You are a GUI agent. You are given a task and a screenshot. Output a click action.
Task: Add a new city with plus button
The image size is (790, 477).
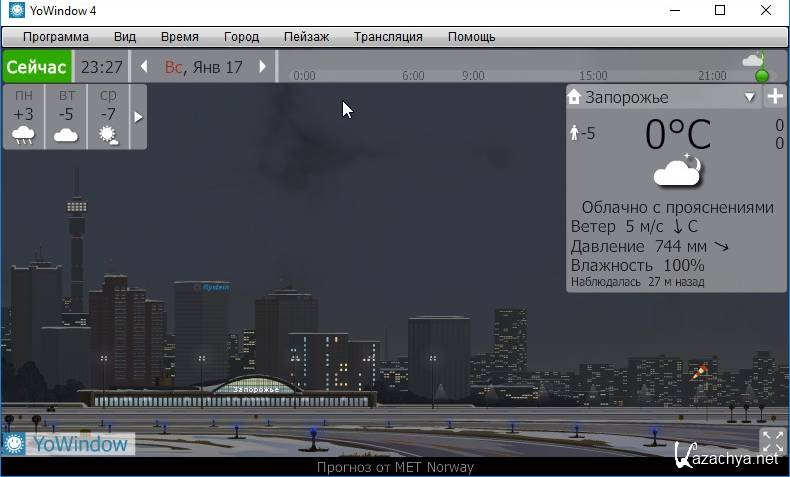(775, 97)
